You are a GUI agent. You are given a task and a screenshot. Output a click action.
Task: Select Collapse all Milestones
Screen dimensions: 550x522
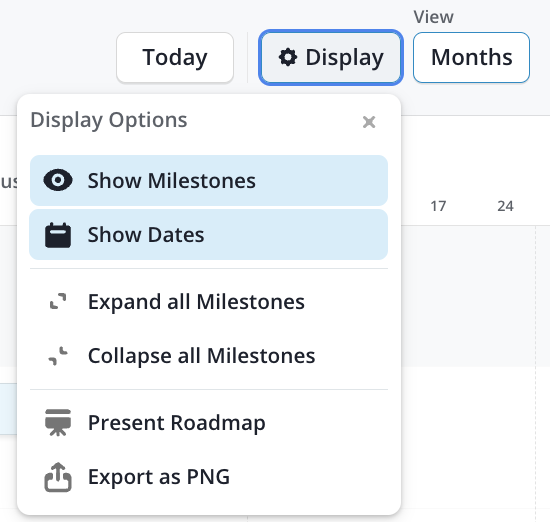click(x=209, y=356)
